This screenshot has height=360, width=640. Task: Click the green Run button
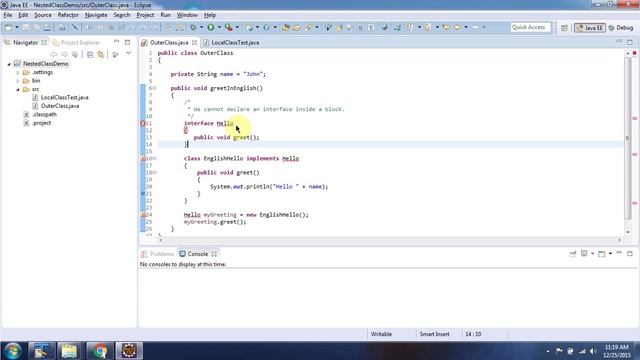pyautogui.click(x=211, y=27)
